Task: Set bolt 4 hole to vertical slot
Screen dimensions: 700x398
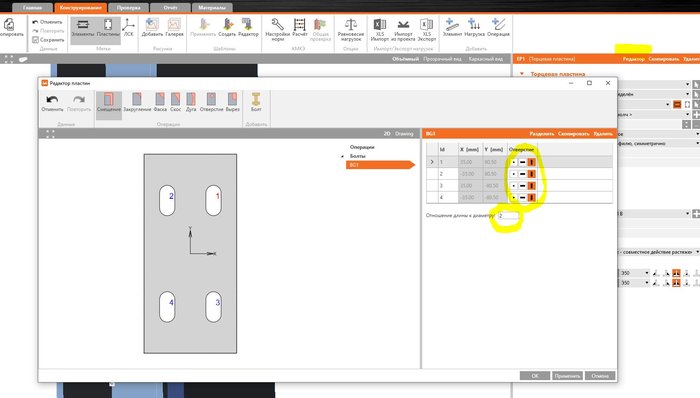Action: (x=531, y=197)
